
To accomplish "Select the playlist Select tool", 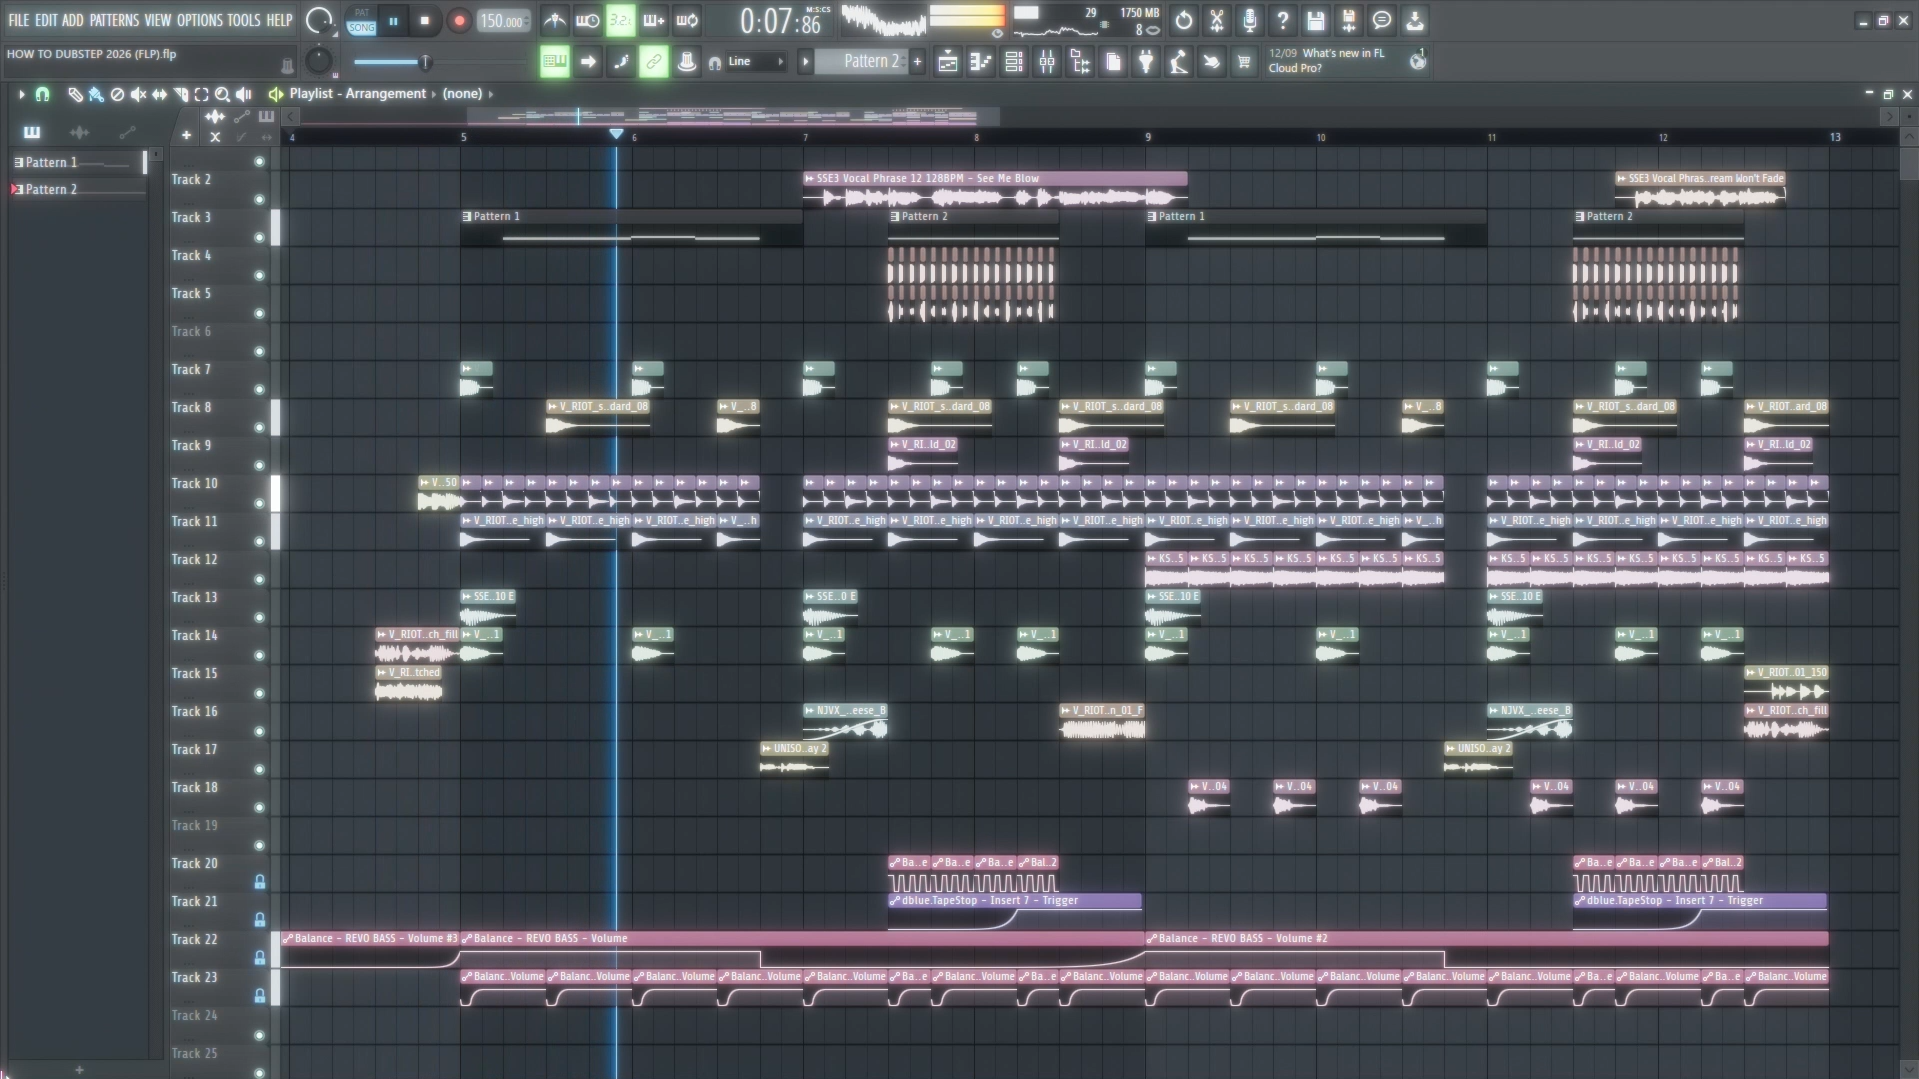I will [201, 94].
